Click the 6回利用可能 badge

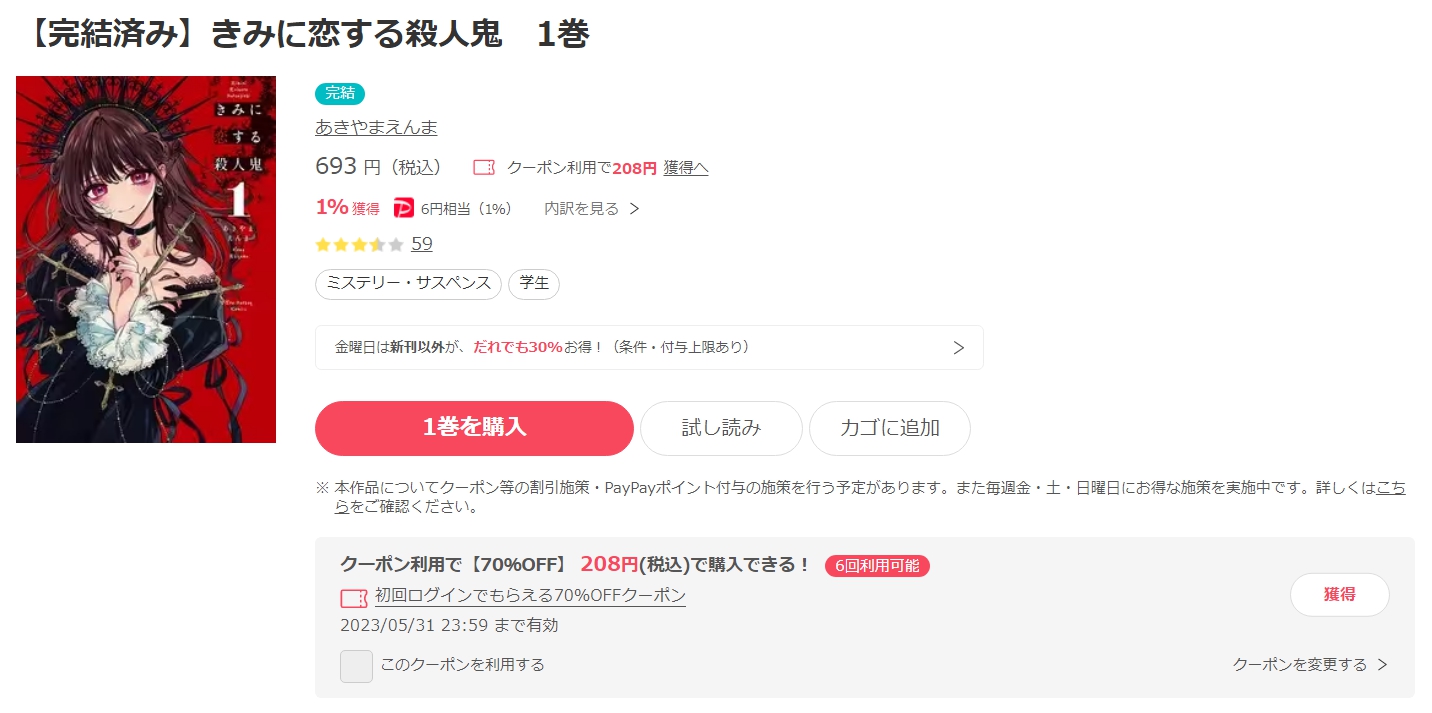click(x=877, y=566)
